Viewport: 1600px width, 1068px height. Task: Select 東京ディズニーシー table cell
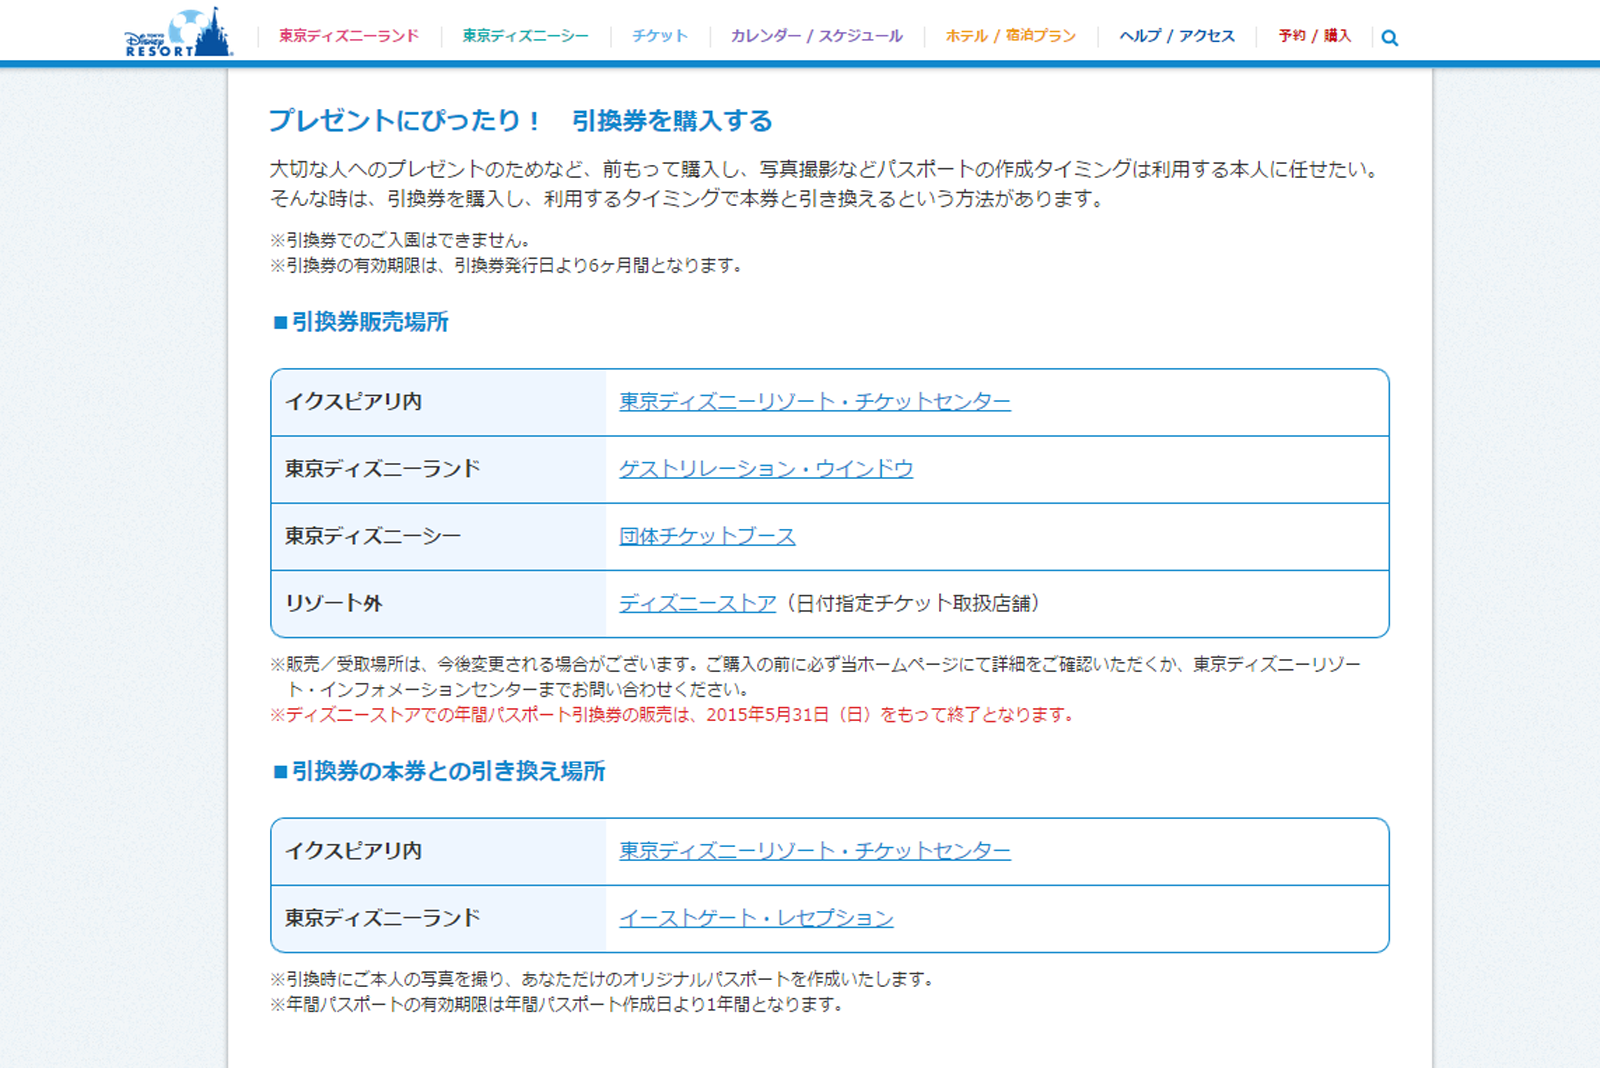(x=438, y=536)
